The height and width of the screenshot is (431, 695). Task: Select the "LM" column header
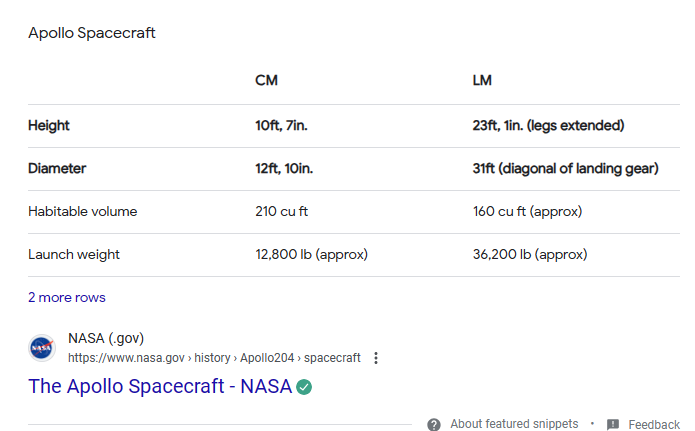tap(482, 80)
